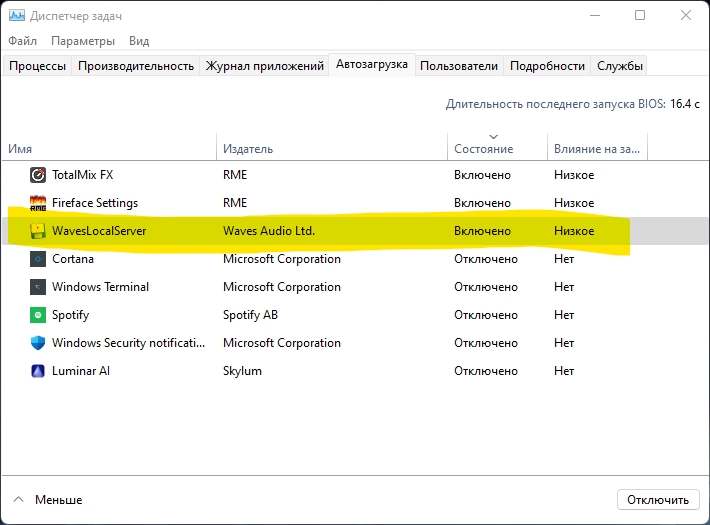
Task: Click Microsoft Corporation in Cortana row
Action: coord(282,259)
